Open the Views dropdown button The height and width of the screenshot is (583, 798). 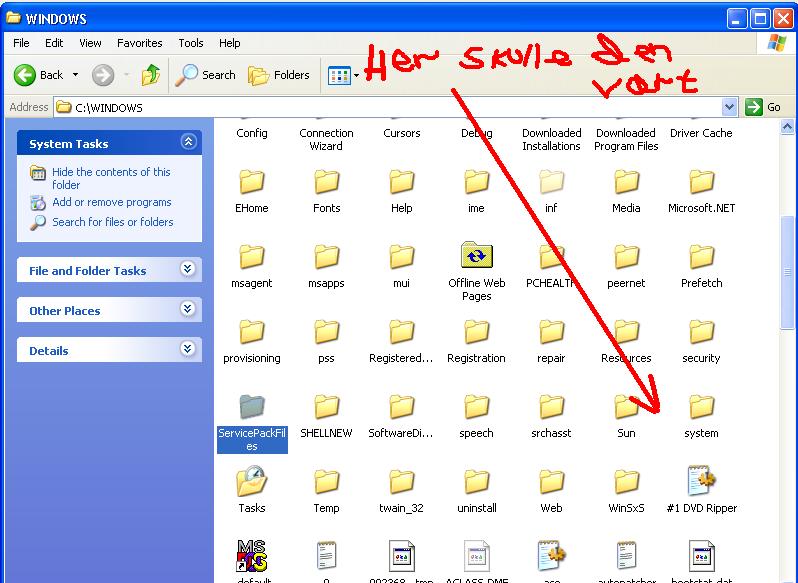pyautogui.click(x=344, y=76)
